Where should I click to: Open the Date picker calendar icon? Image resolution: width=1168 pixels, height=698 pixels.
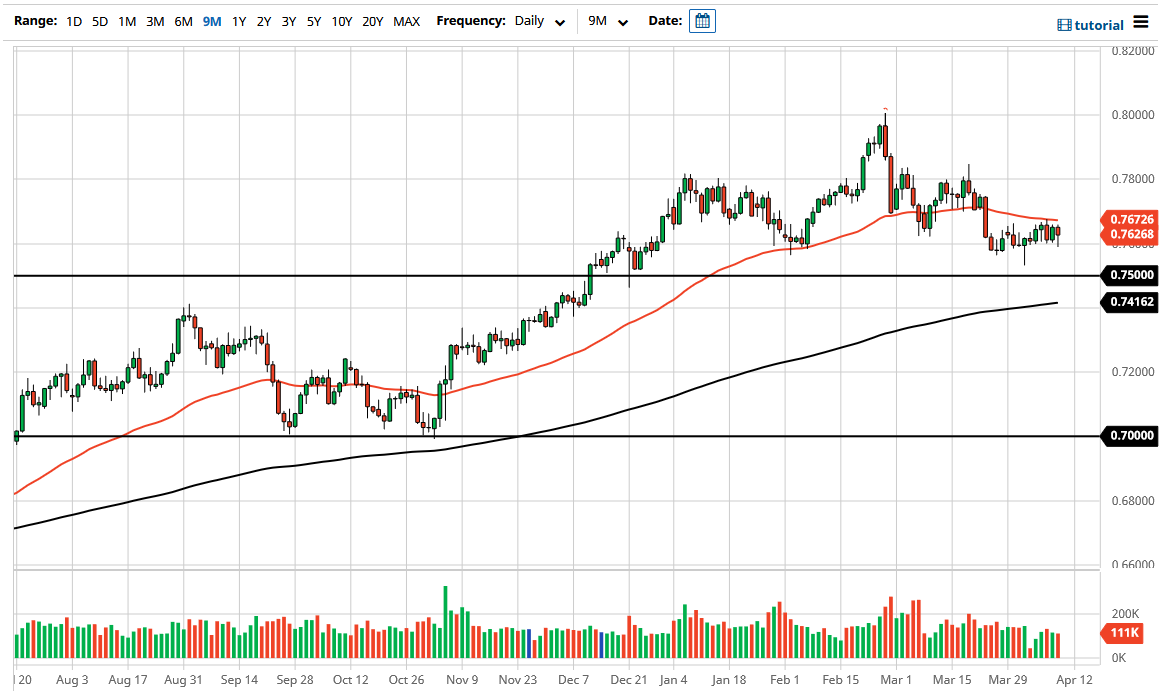(703, 20)
